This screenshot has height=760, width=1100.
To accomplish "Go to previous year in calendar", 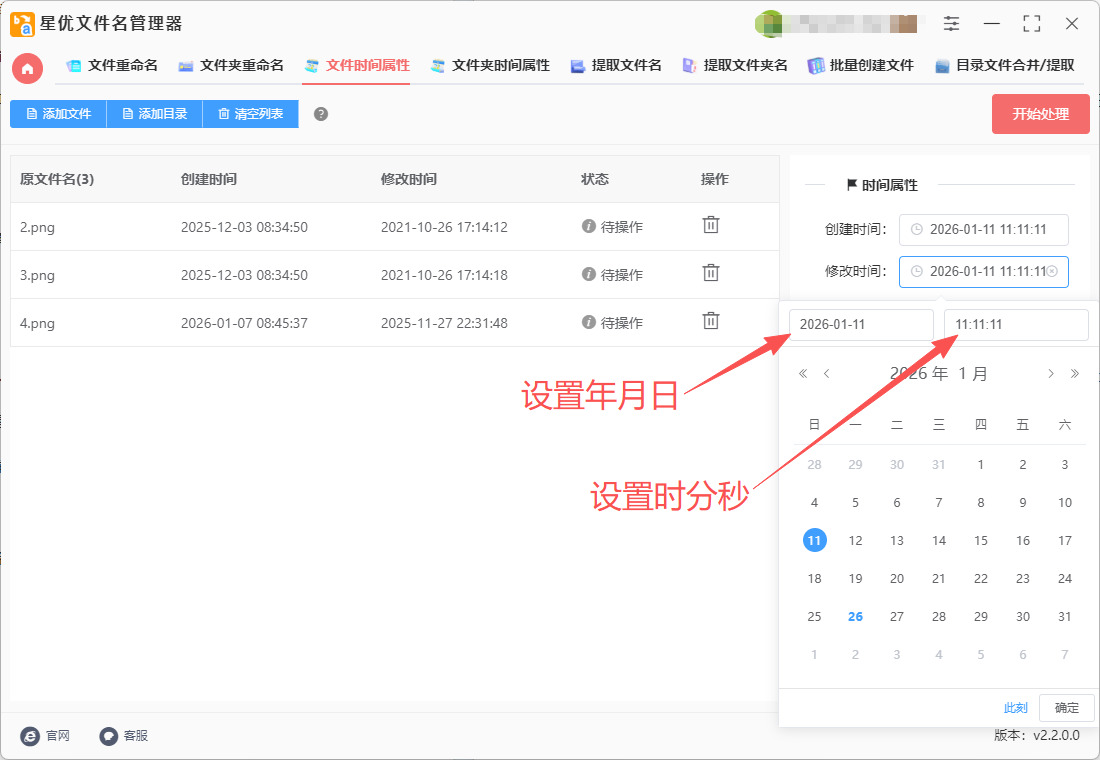I will (802, 374).
